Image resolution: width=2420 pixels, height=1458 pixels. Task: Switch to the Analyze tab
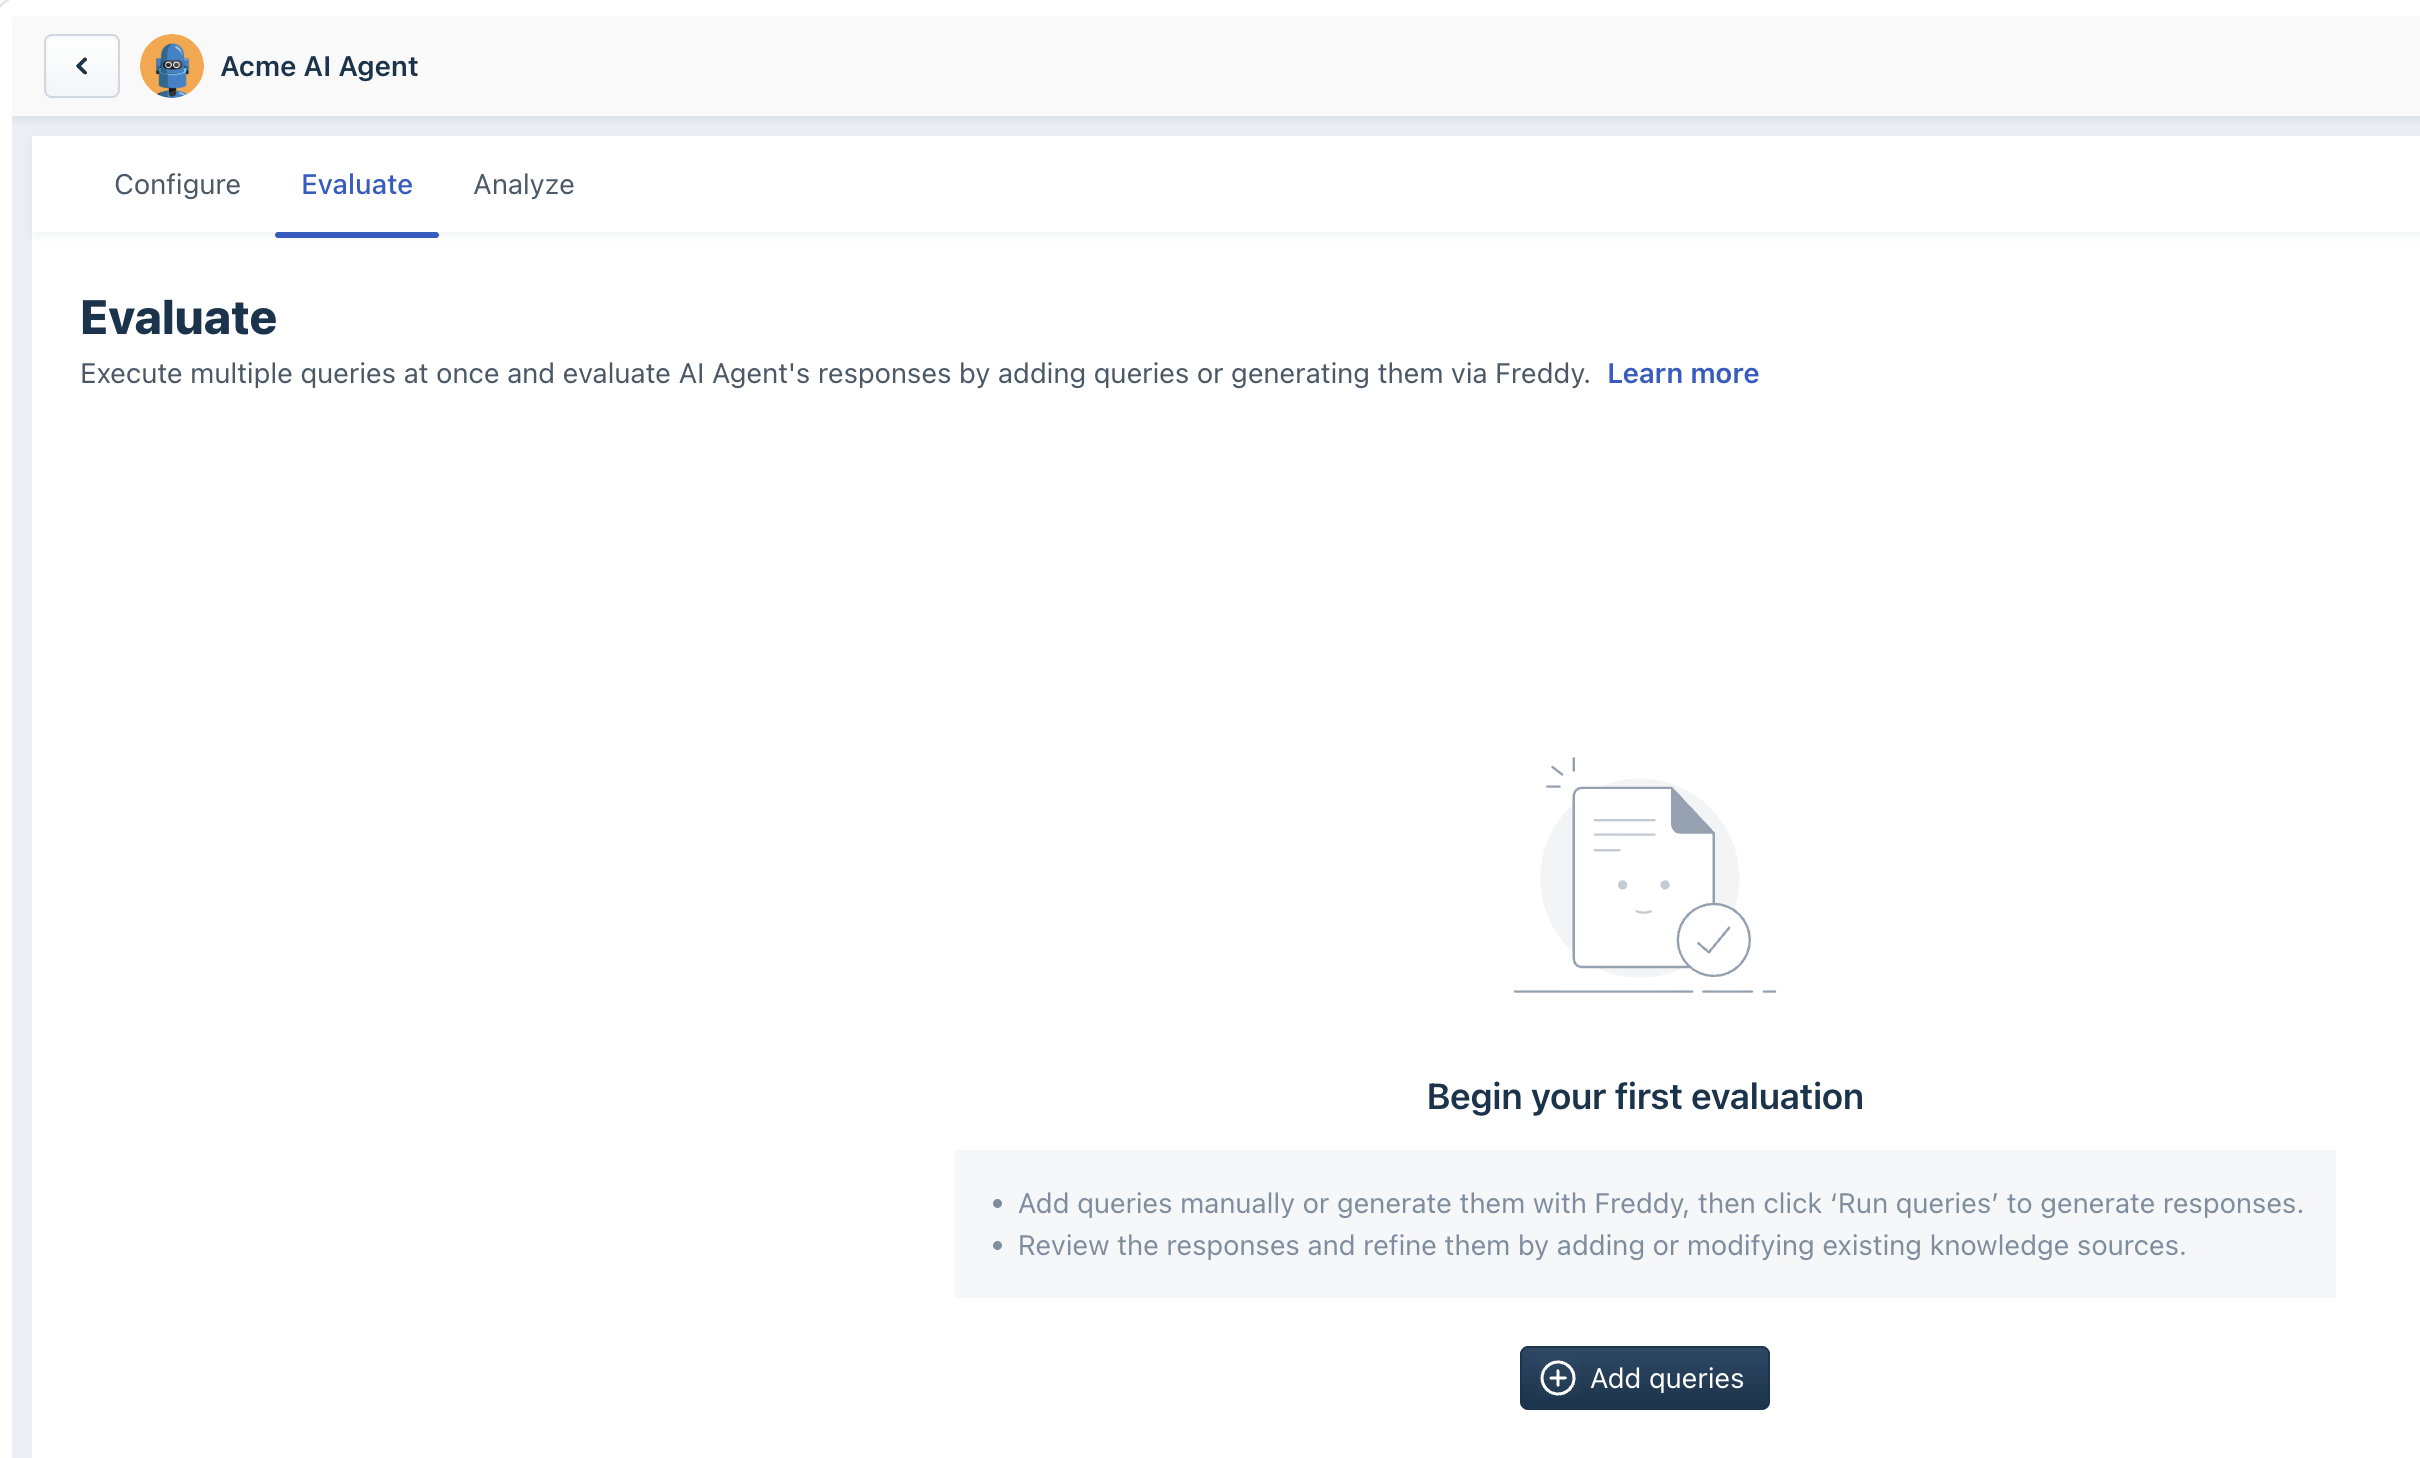pyautogui.click(x=523, y=184)
